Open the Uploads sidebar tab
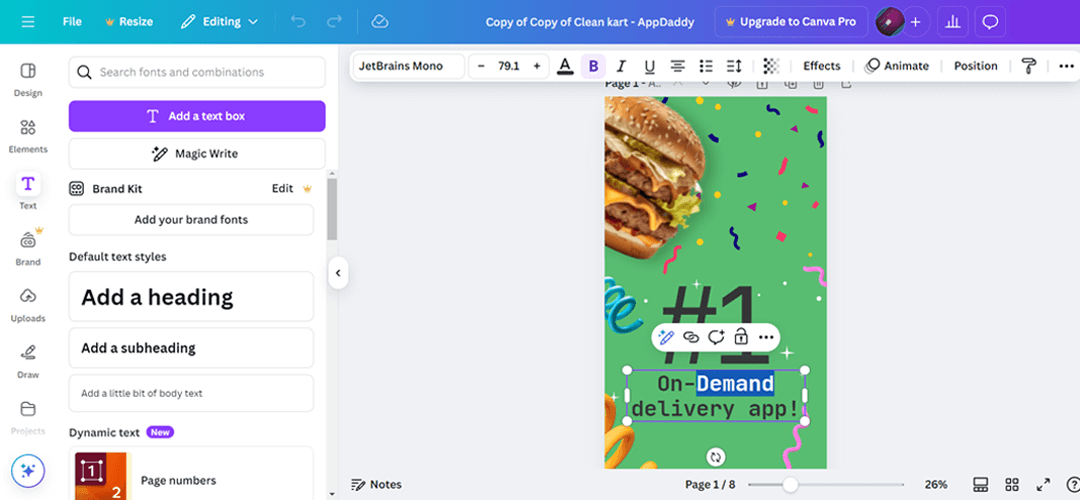The width and height of the screenshot is (1080, 500). tap(28, 304)
